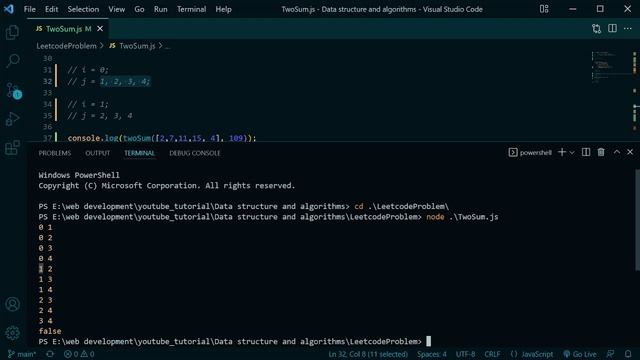Click the feedback icon in status bar
The image size is (640, 360).
tap(610, 354)
